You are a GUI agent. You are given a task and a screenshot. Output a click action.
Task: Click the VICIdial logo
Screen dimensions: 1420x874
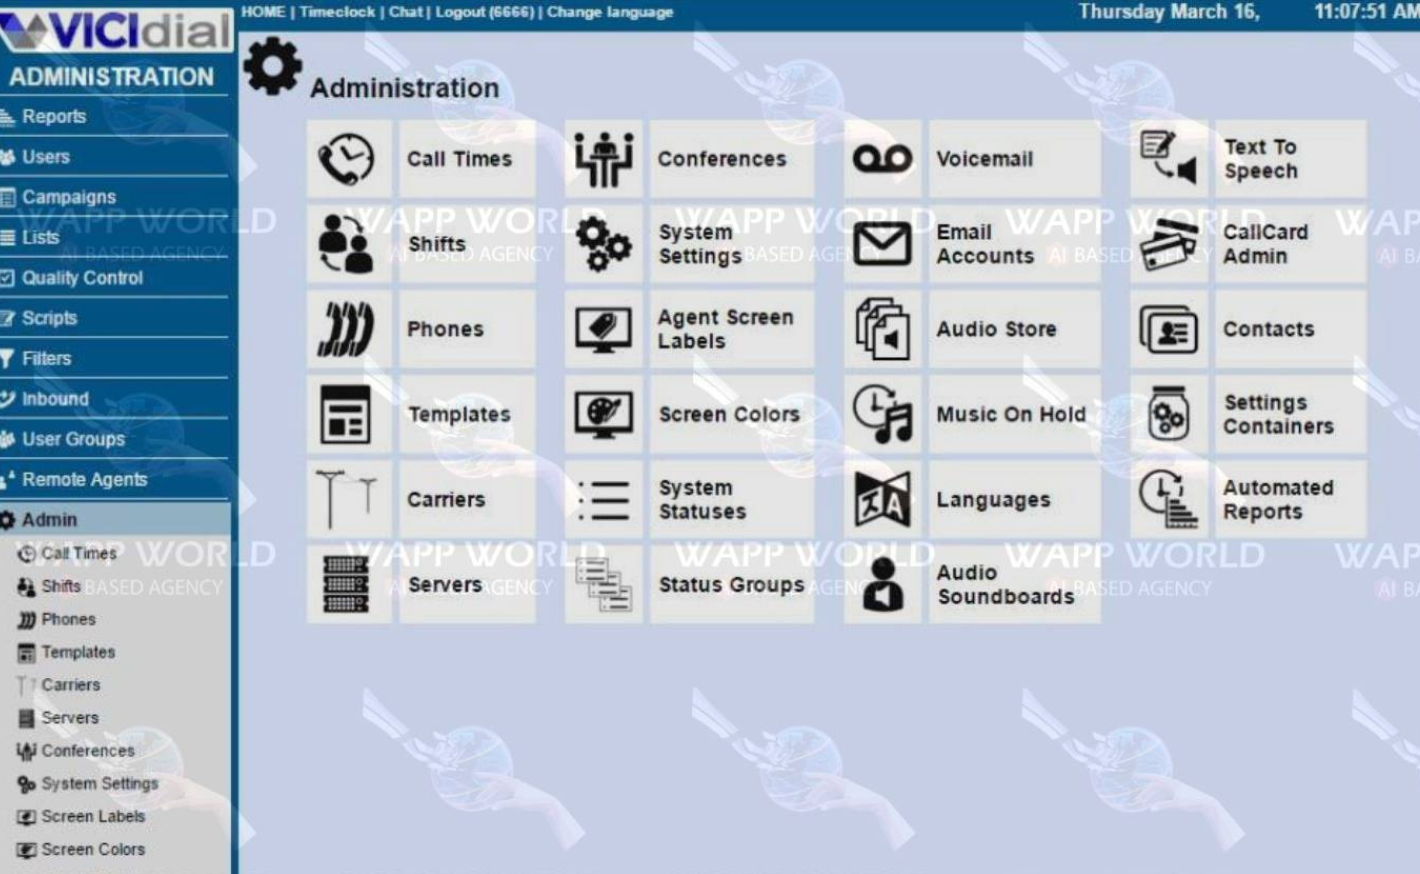pos(115,30)
